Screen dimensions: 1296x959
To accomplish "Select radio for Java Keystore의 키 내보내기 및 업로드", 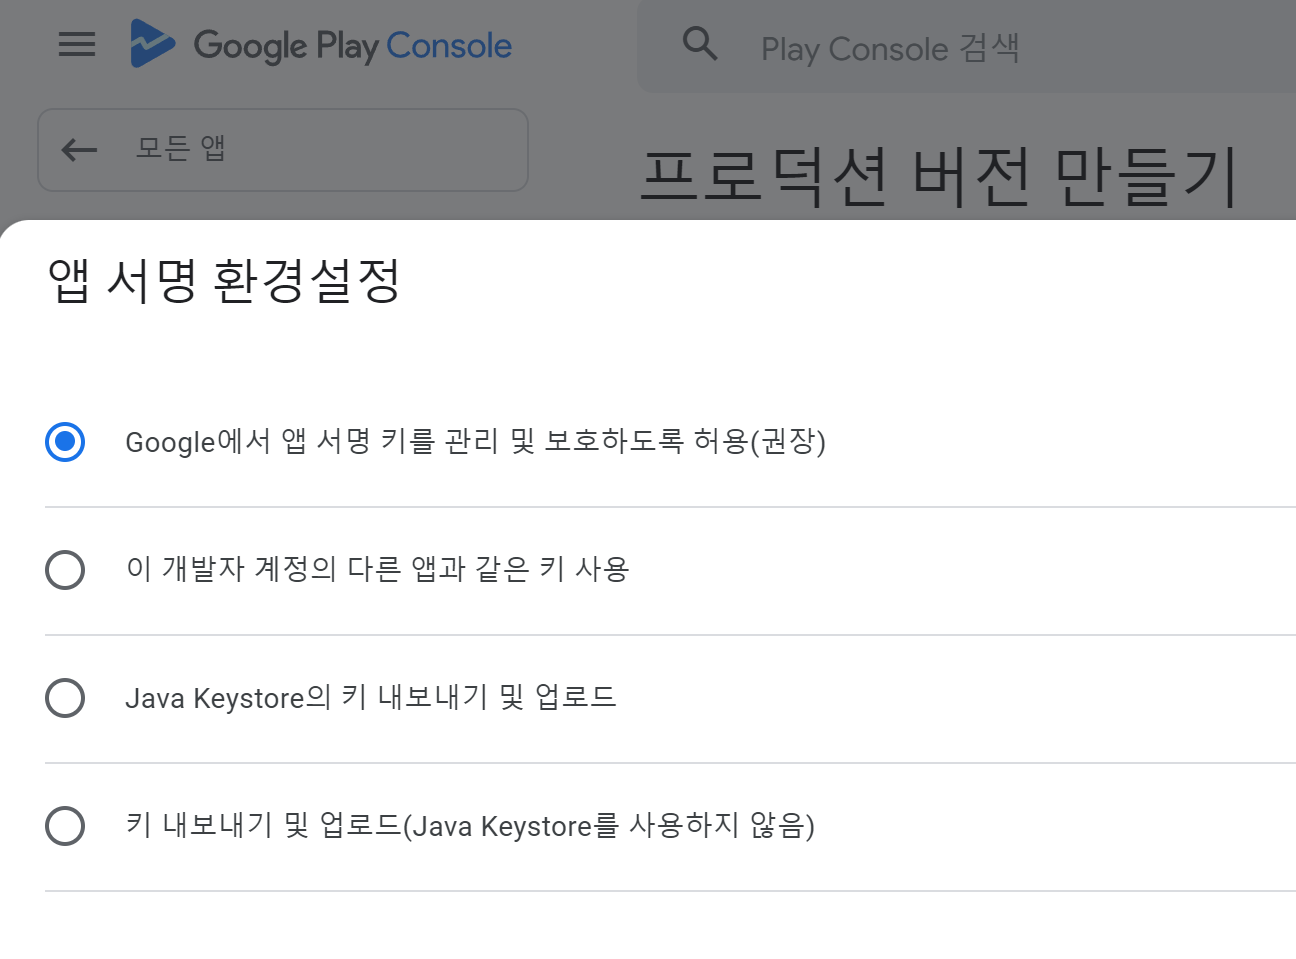I will 65,697.
